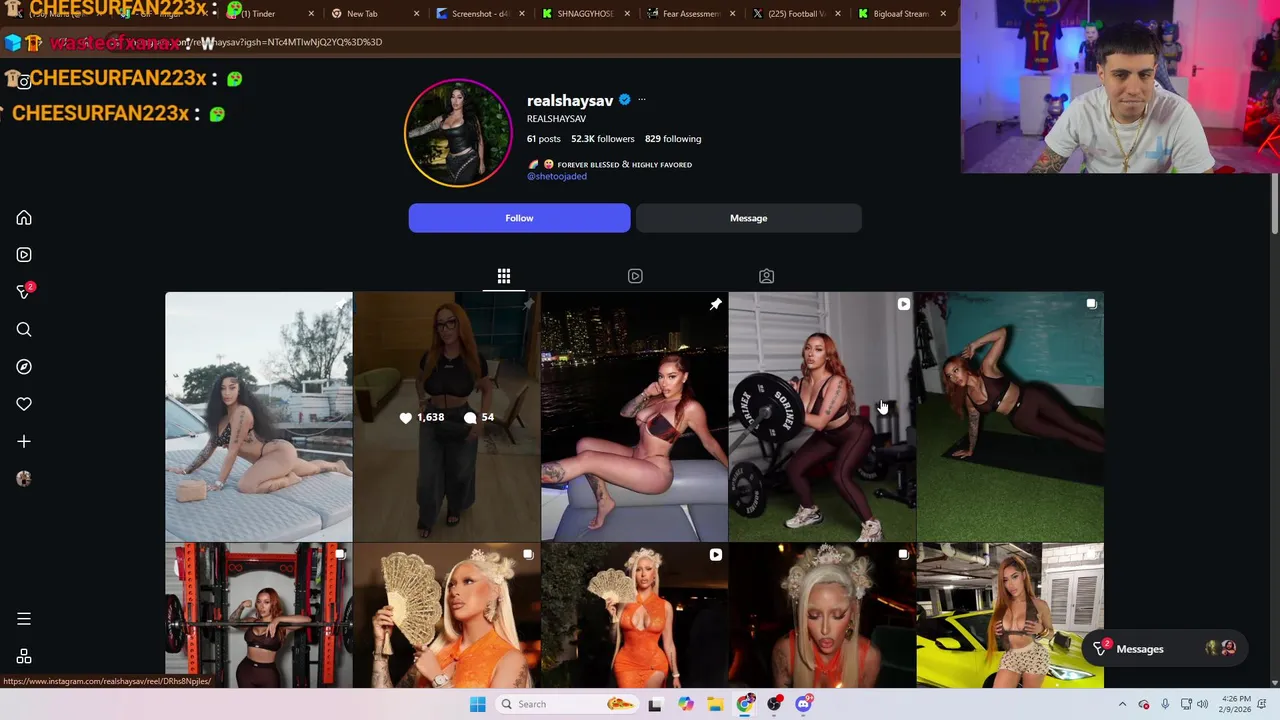
Task: Open the orange dress full-body post
Action: (635, 616)
